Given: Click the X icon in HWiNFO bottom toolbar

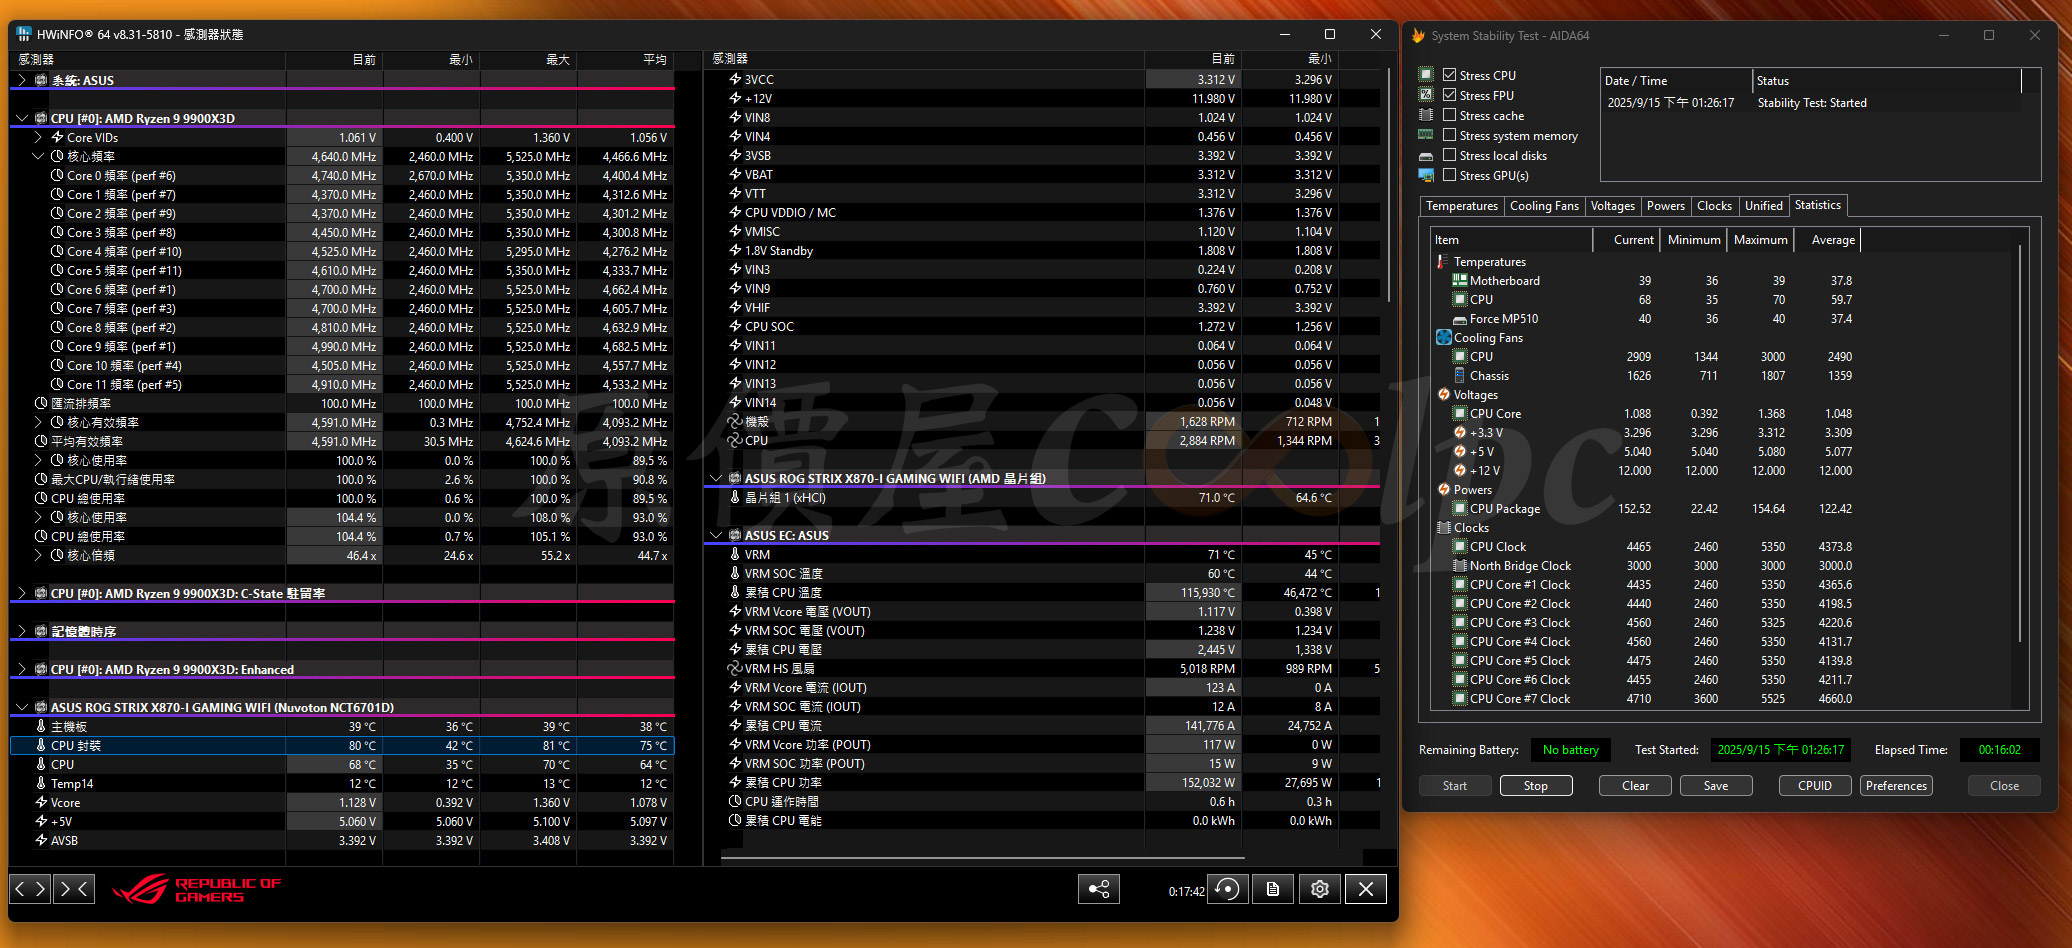Looking at the screenshot, I should [1366, 889].
